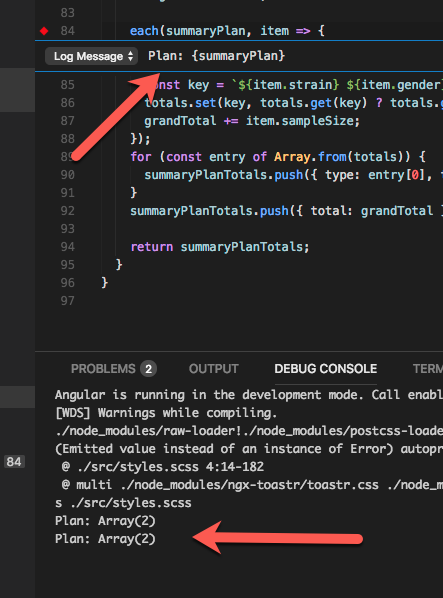Open the Log Message type dropdown
443x598 pixels.
click(91, 56)
